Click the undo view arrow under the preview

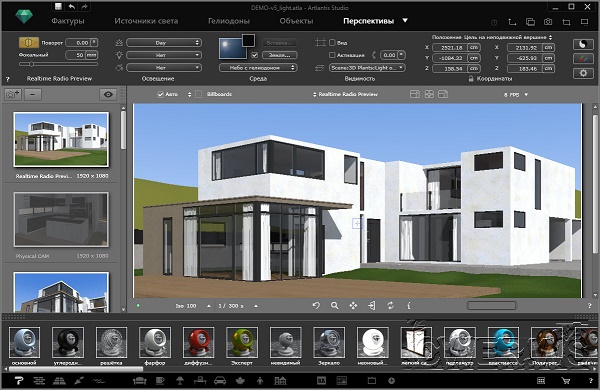(316, 305)
